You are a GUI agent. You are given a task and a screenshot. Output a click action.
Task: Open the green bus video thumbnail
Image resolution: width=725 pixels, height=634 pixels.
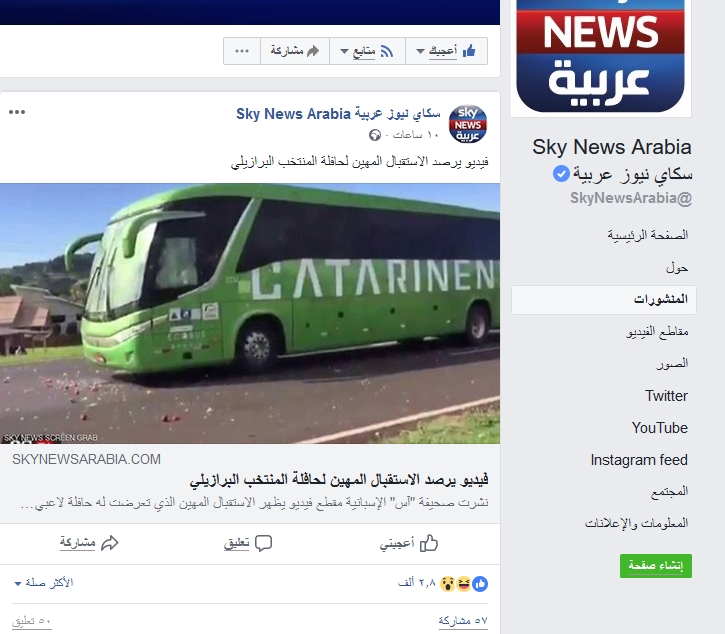(250, 314)
